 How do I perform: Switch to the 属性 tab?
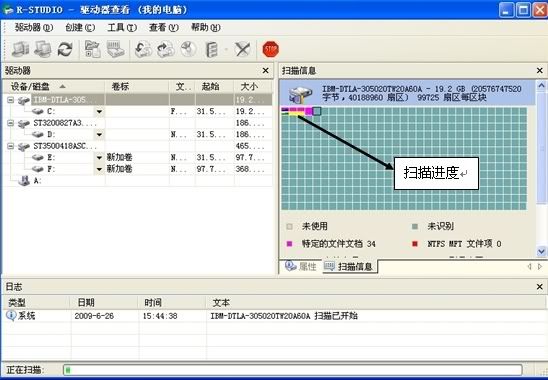(x=301, y=266)
